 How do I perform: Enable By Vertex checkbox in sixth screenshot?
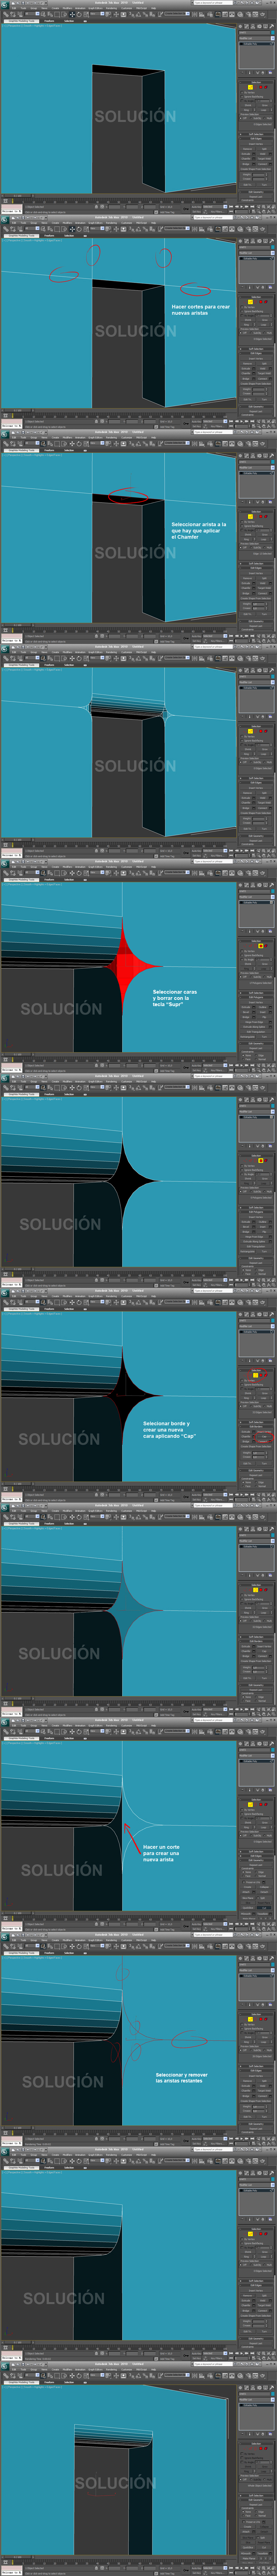pyautogui.click(x=242, y=1166)
